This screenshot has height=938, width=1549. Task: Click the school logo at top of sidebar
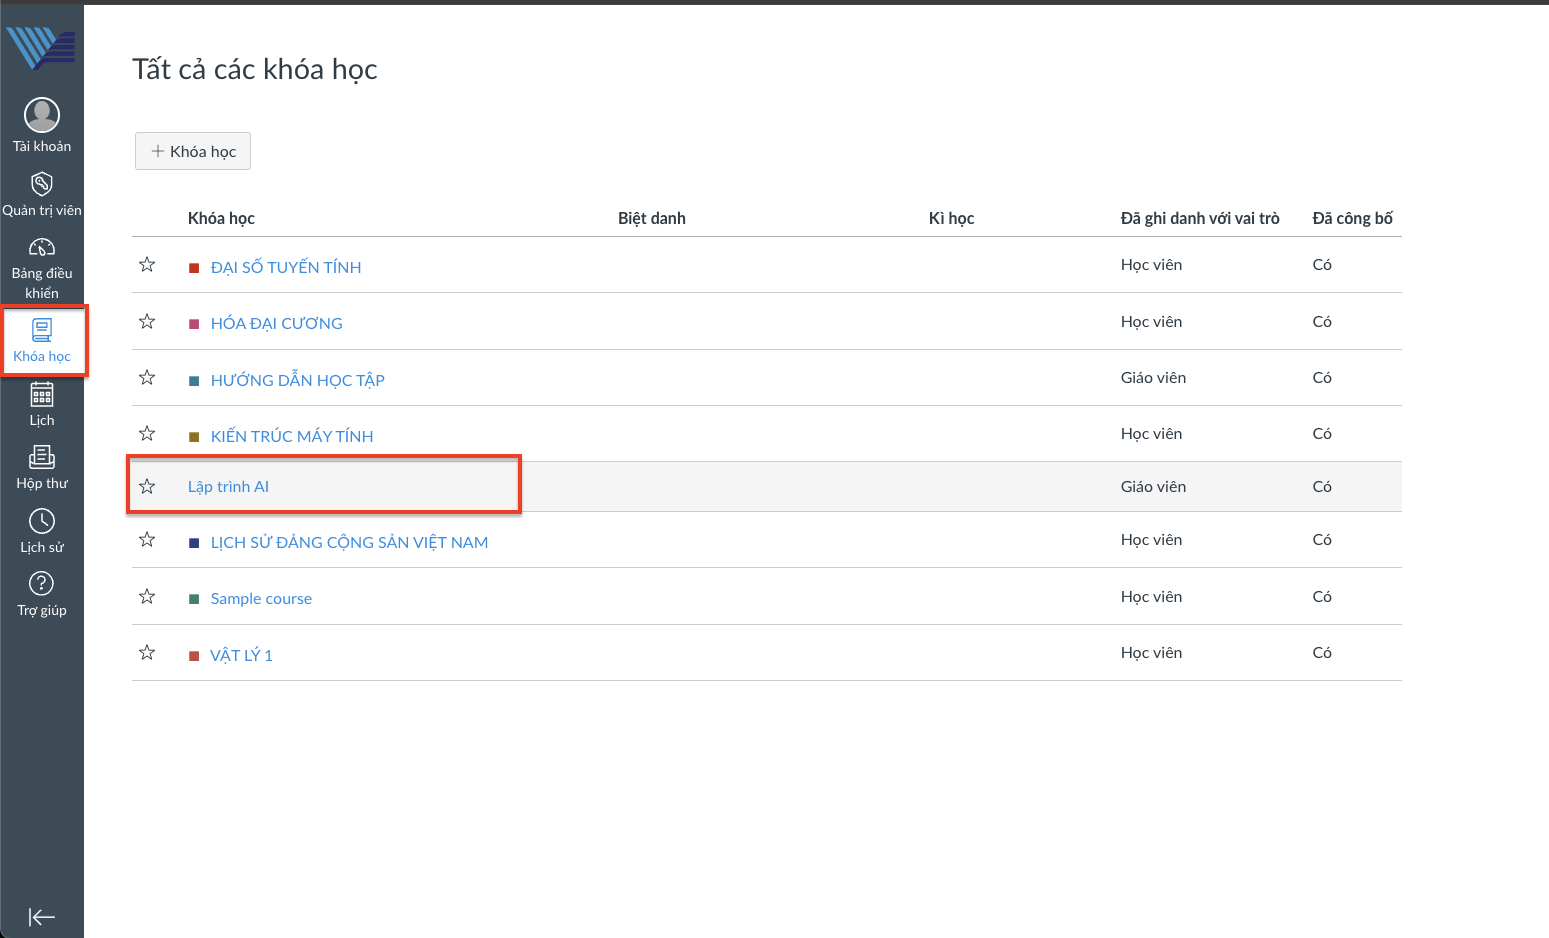[x=41, y=47]
